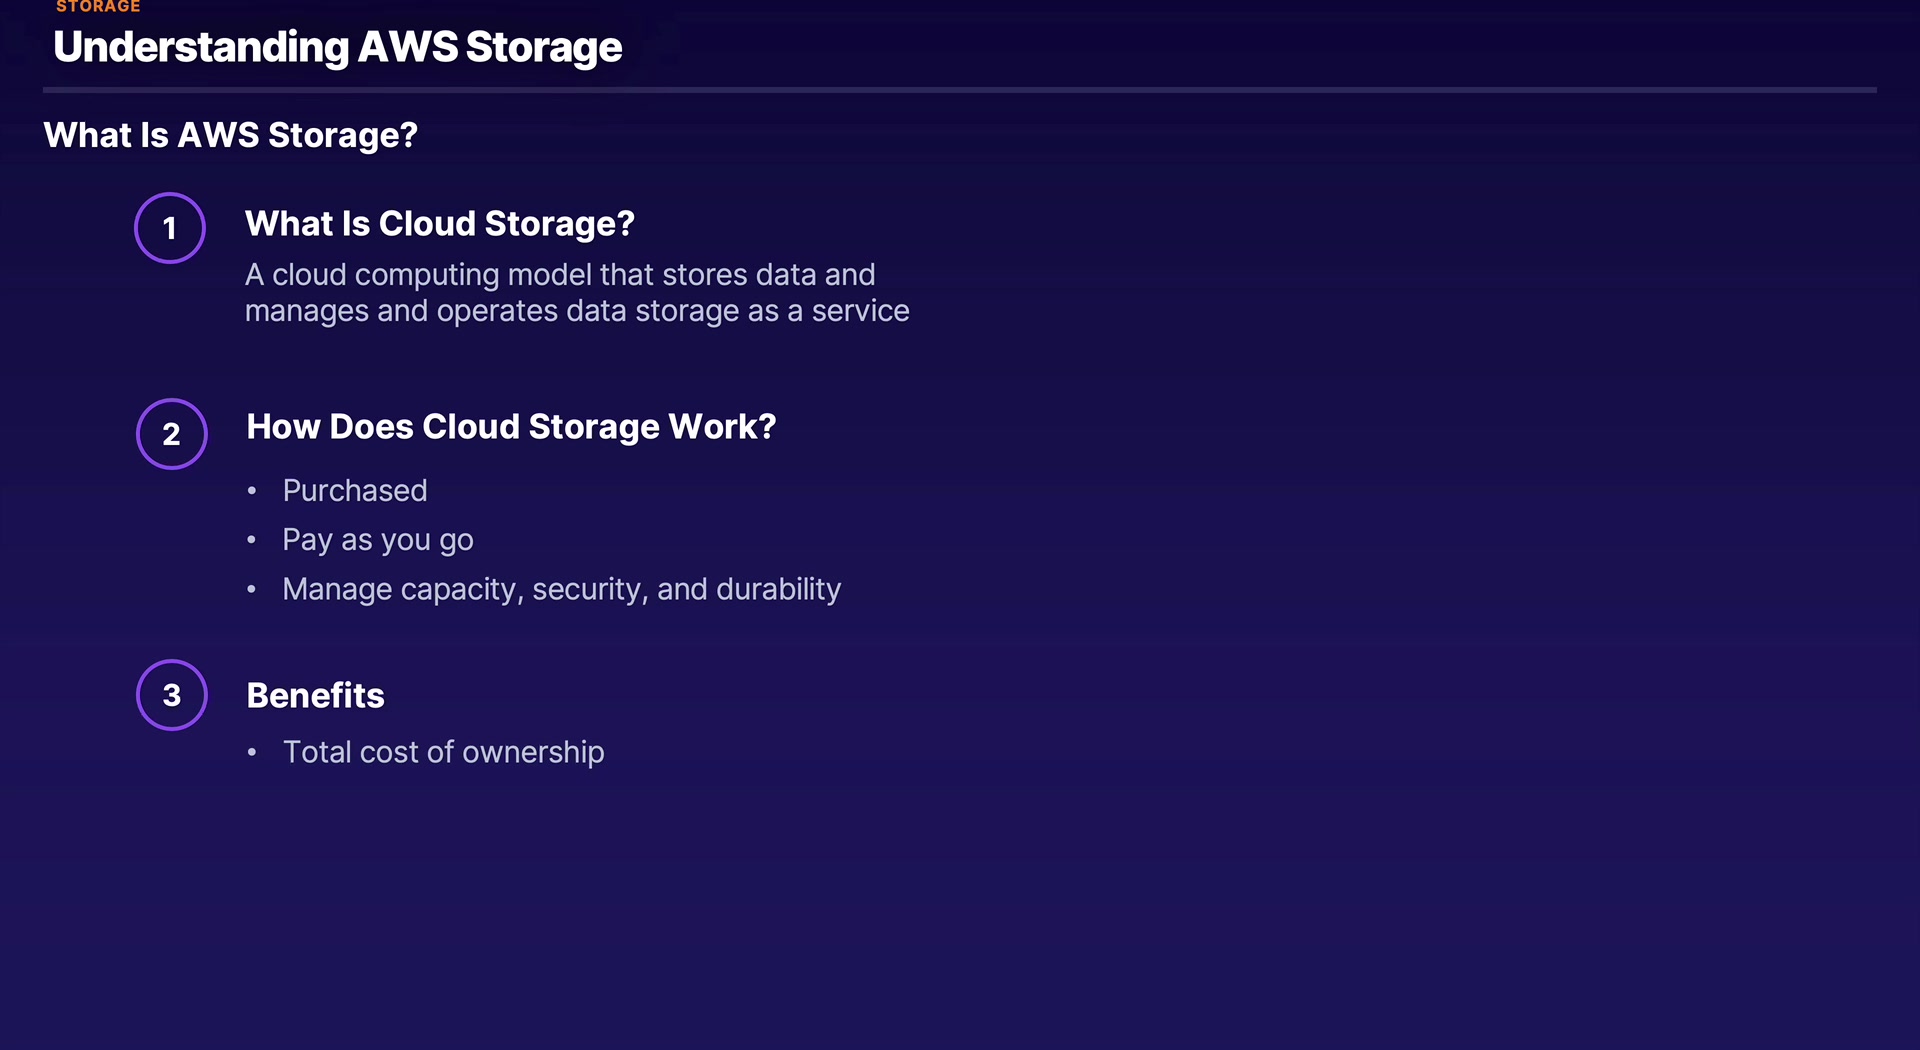Click the Pay as you go bullet
Image resolution: width=1920 pixels, height=1050 pixels.
377,540
